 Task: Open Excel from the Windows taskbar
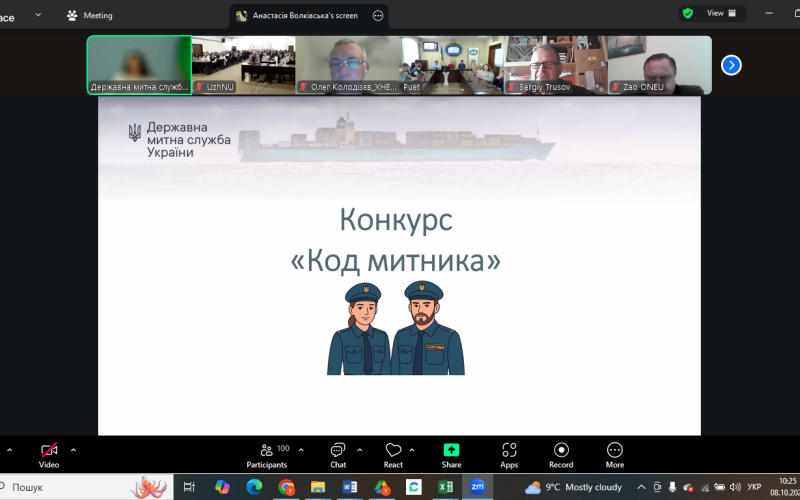(x=446, y=487)
